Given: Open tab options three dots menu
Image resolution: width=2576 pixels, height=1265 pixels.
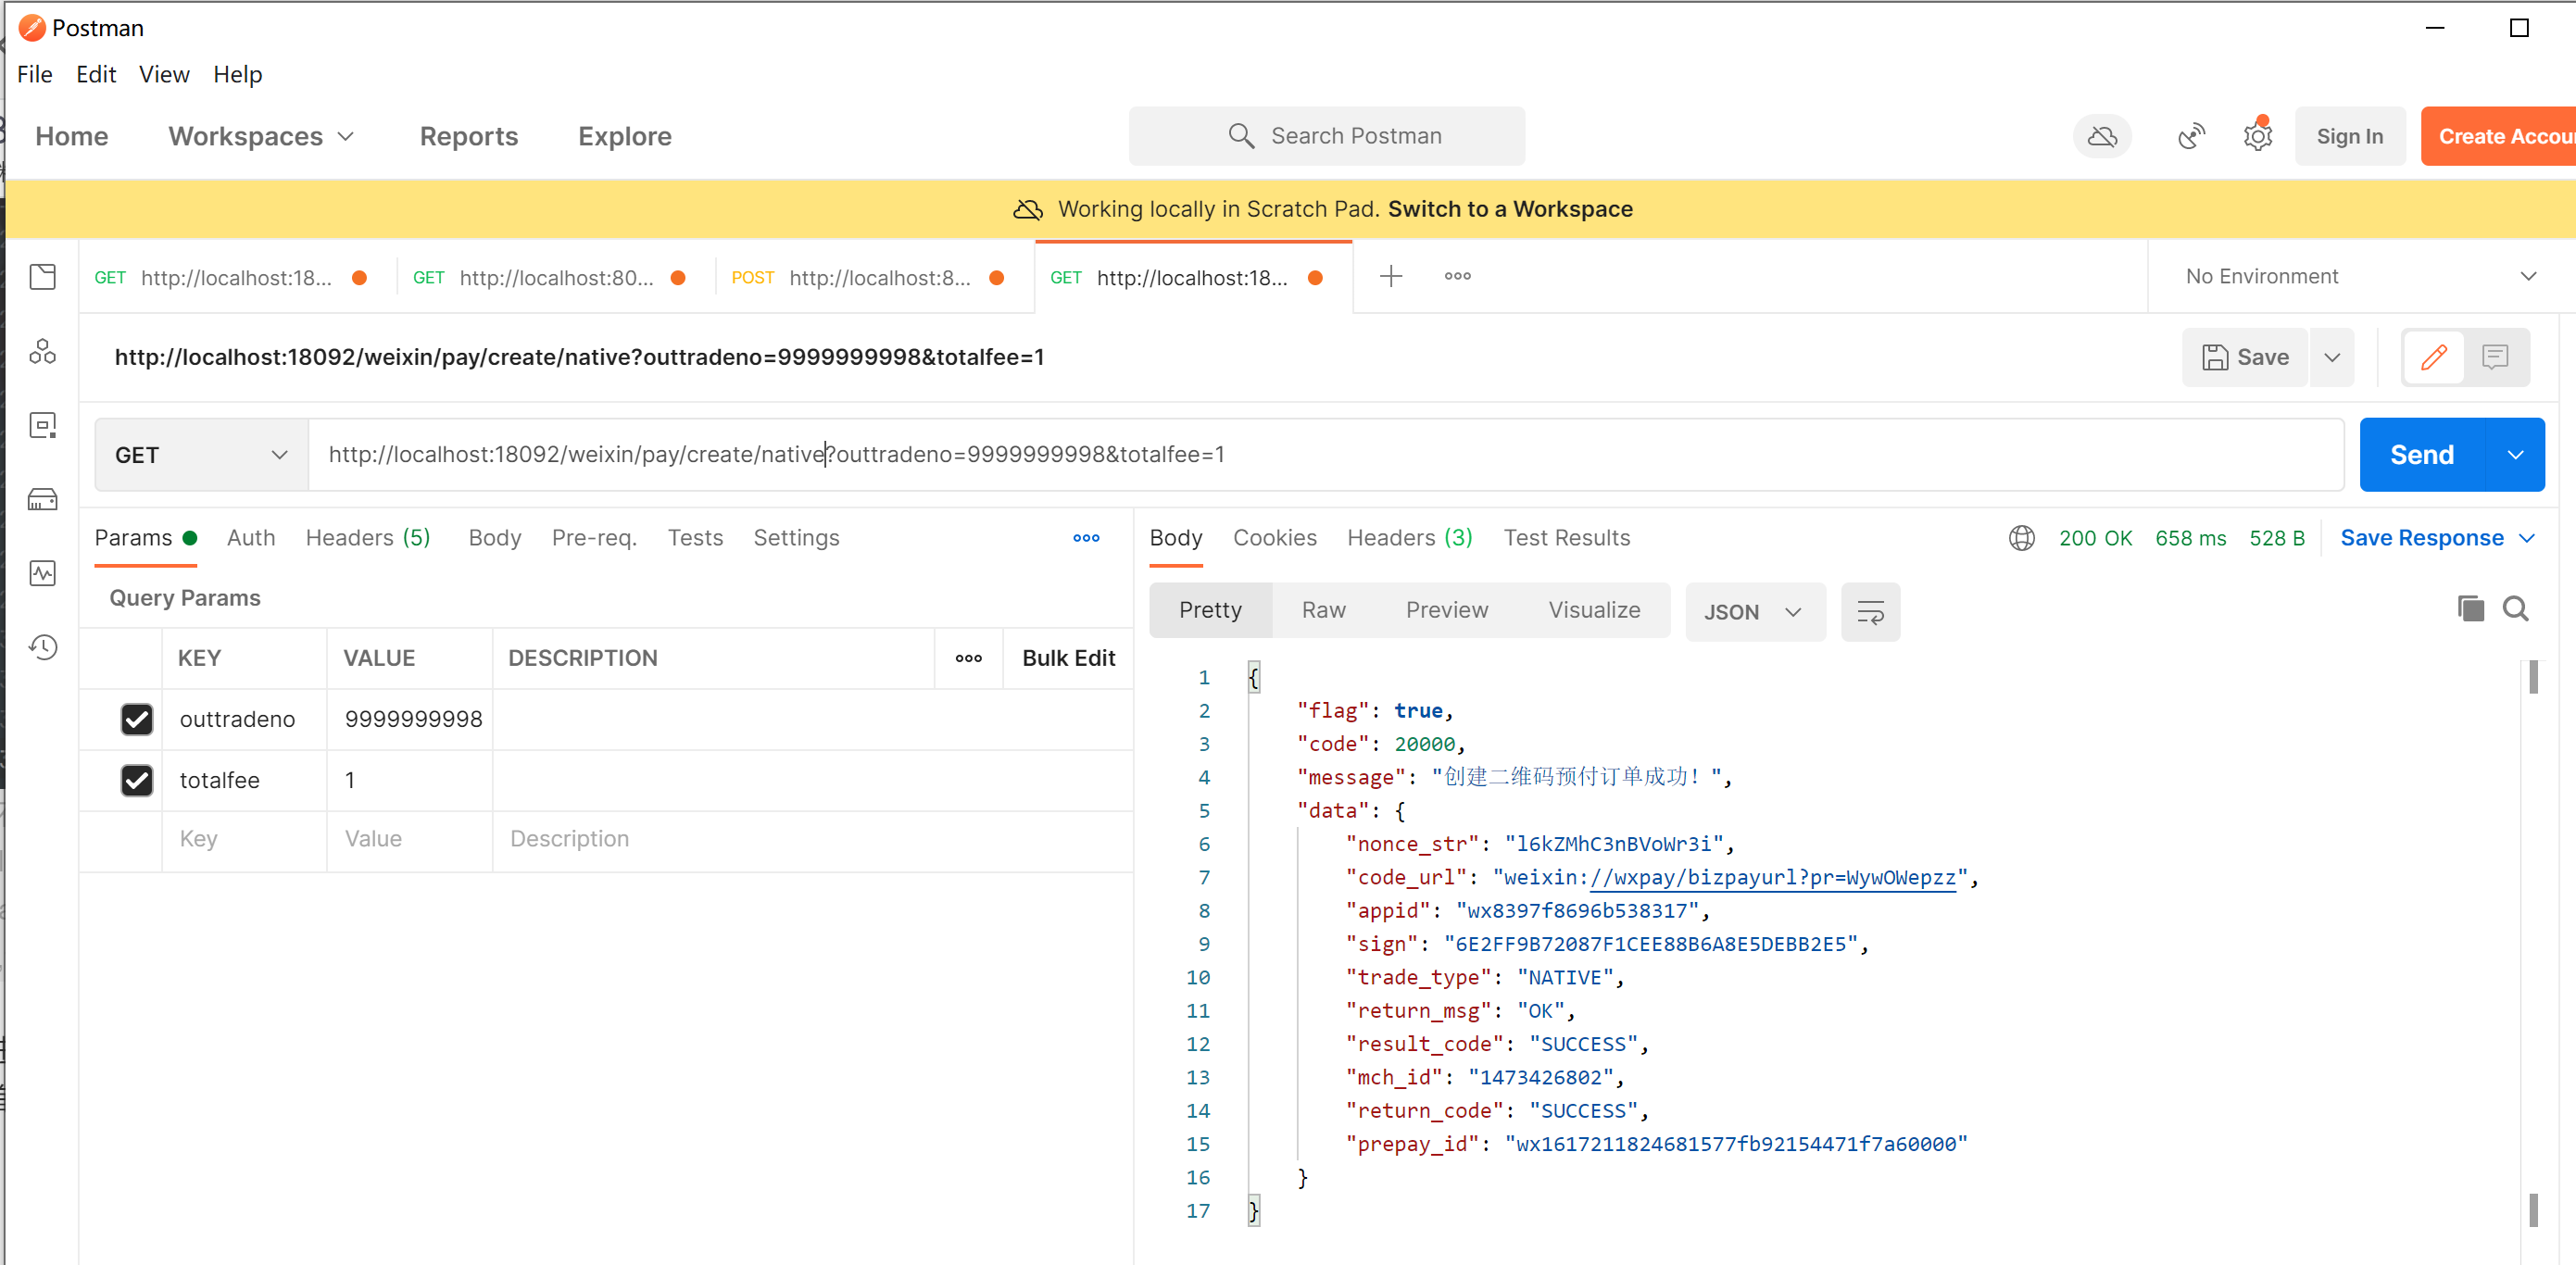Looking at the screenshot, I should point(1457,276).
